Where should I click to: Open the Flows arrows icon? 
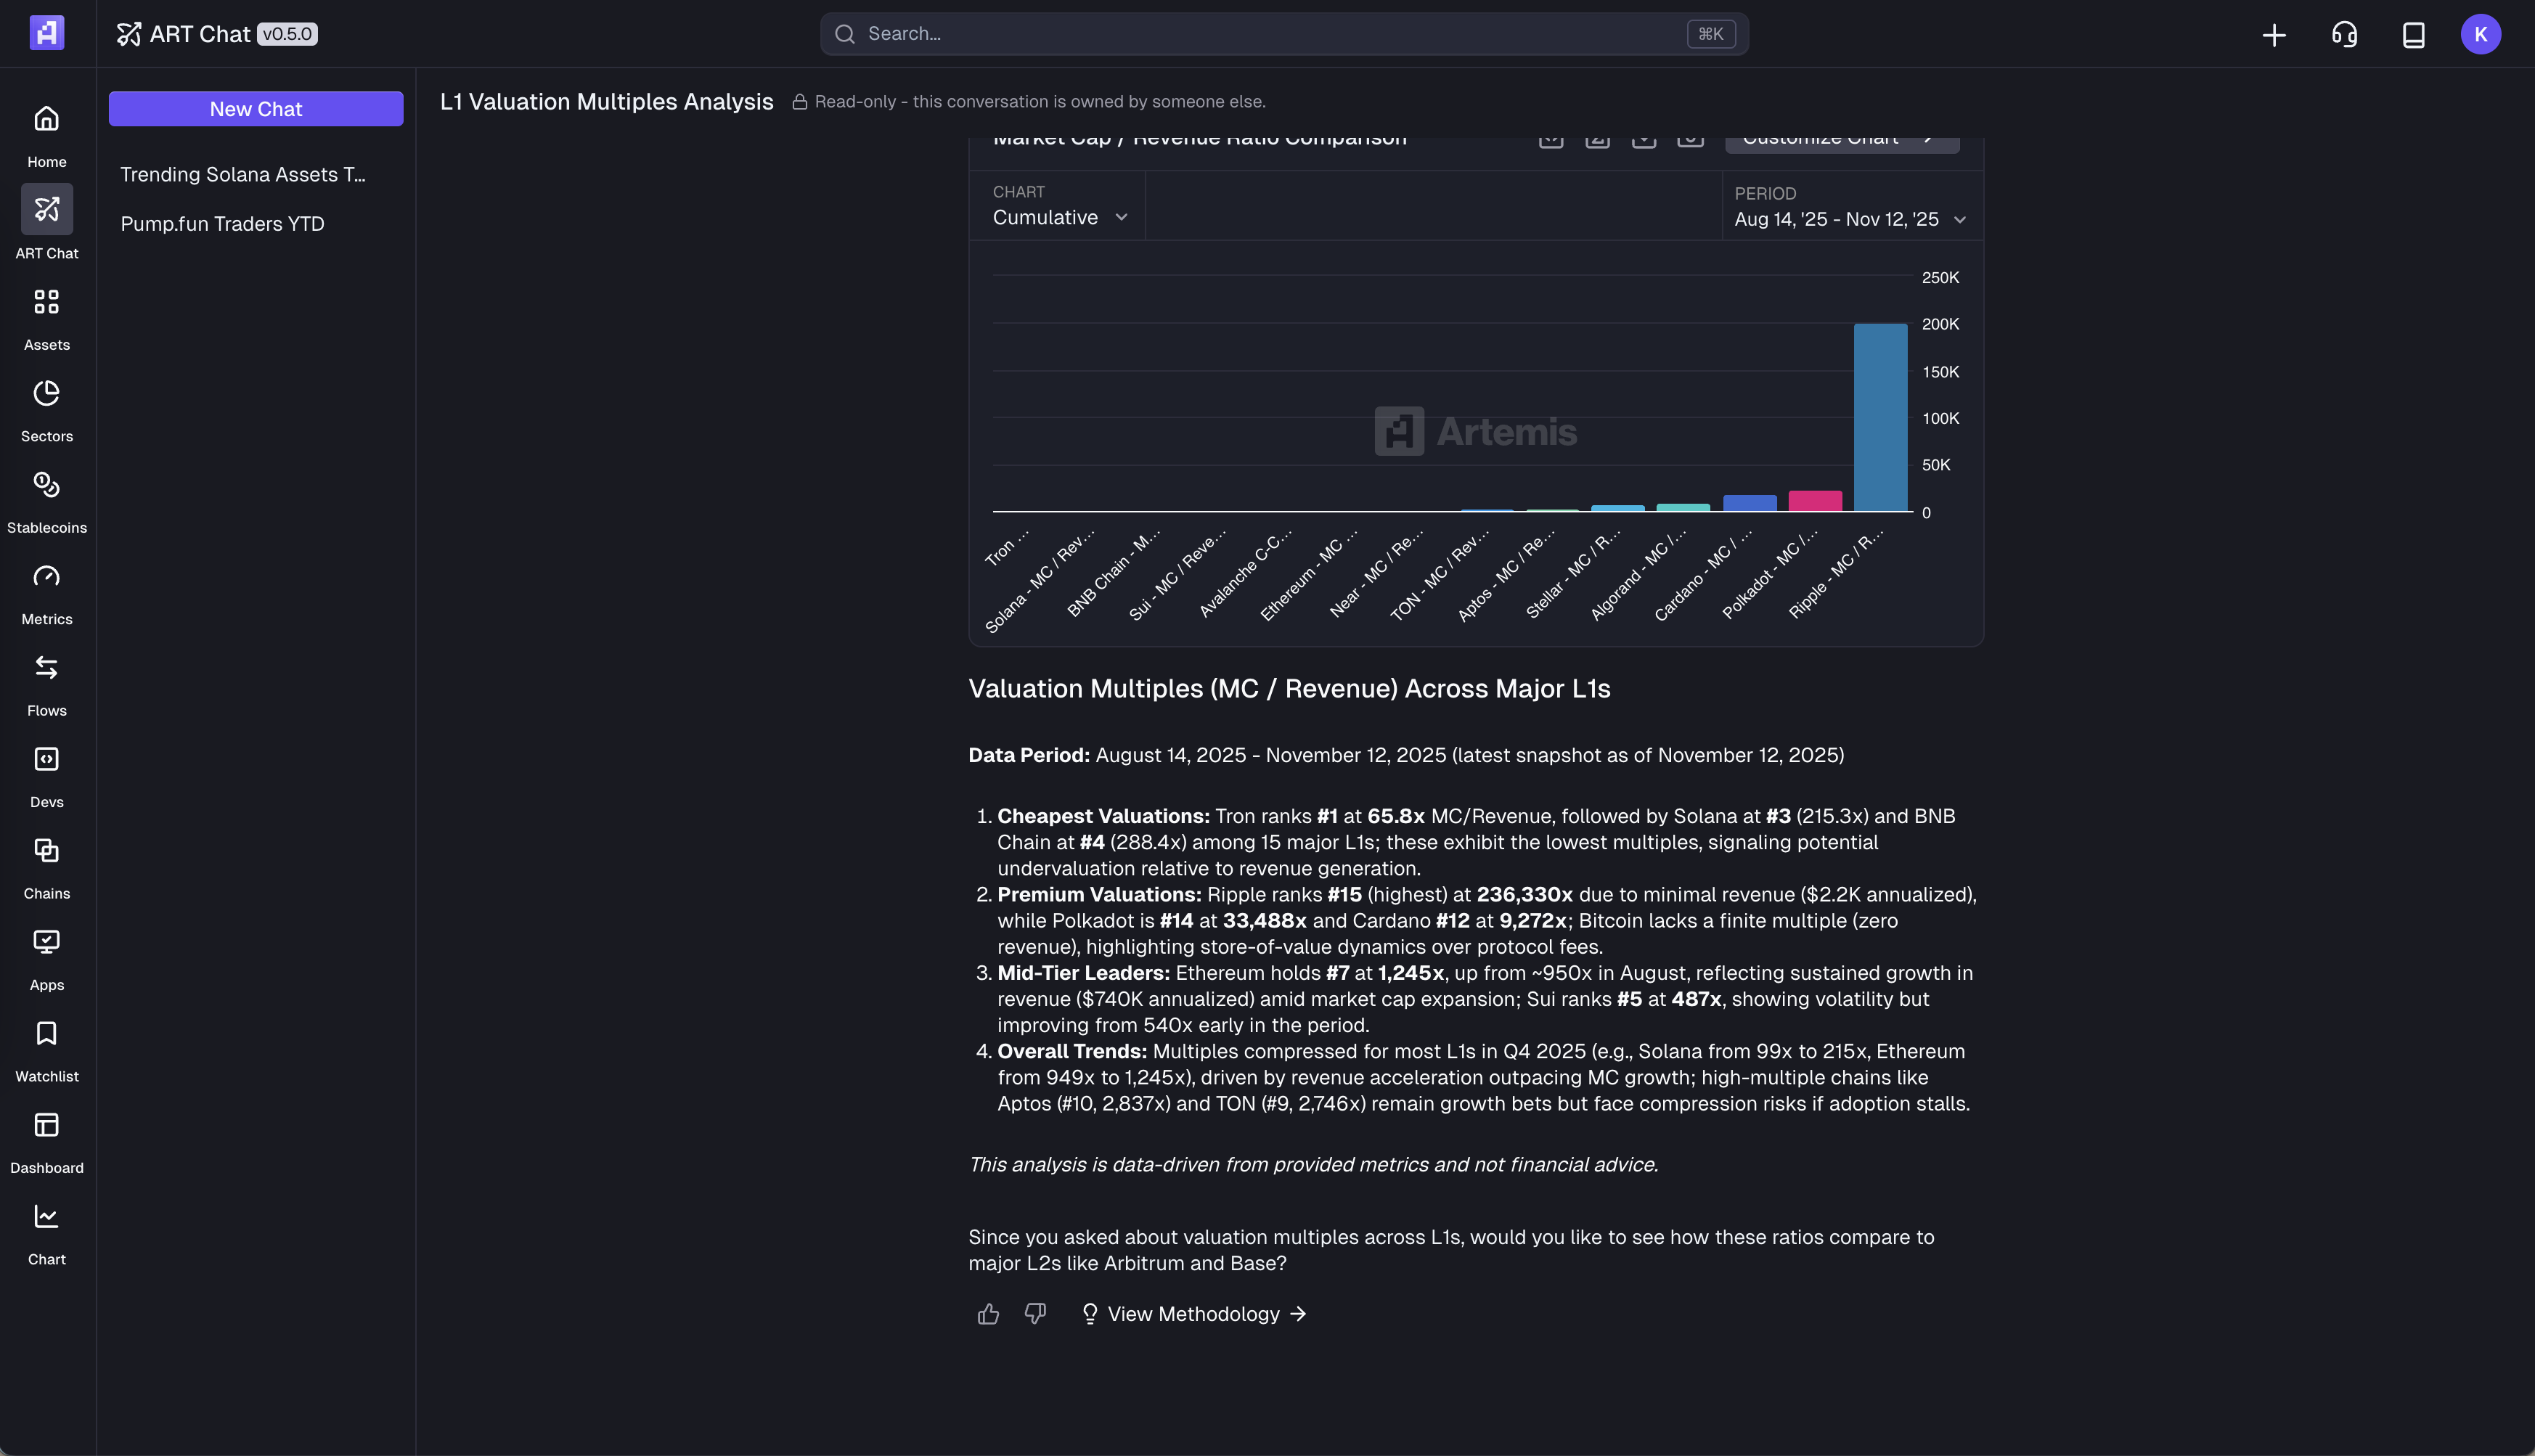tap(46, 668)
